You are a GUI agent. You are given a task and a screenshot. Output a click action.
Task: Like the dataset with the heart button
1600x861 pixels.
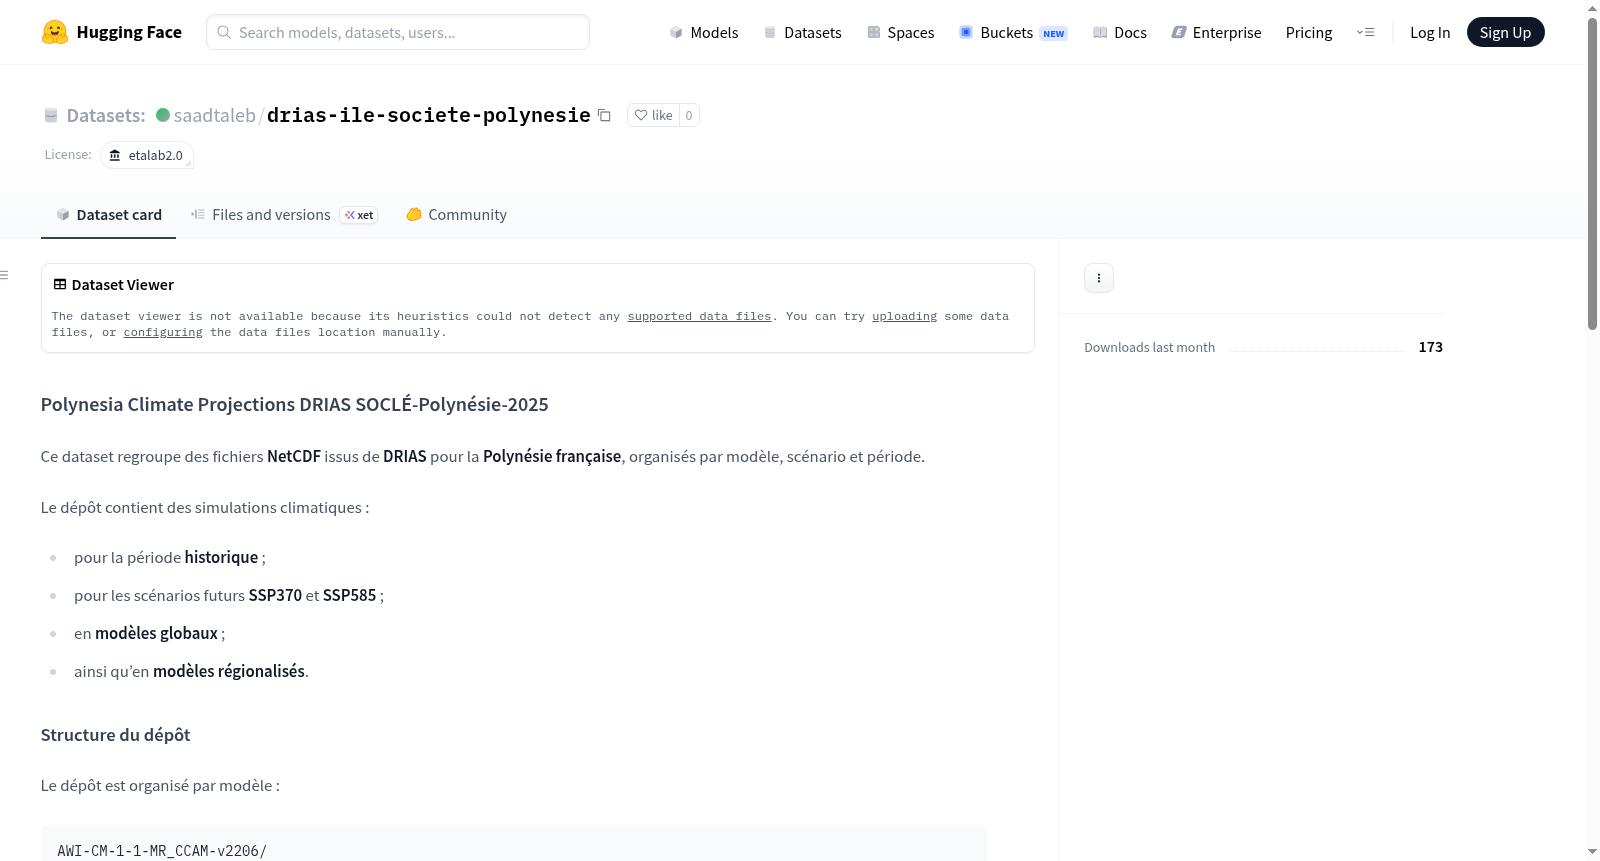tap(654, 115)
